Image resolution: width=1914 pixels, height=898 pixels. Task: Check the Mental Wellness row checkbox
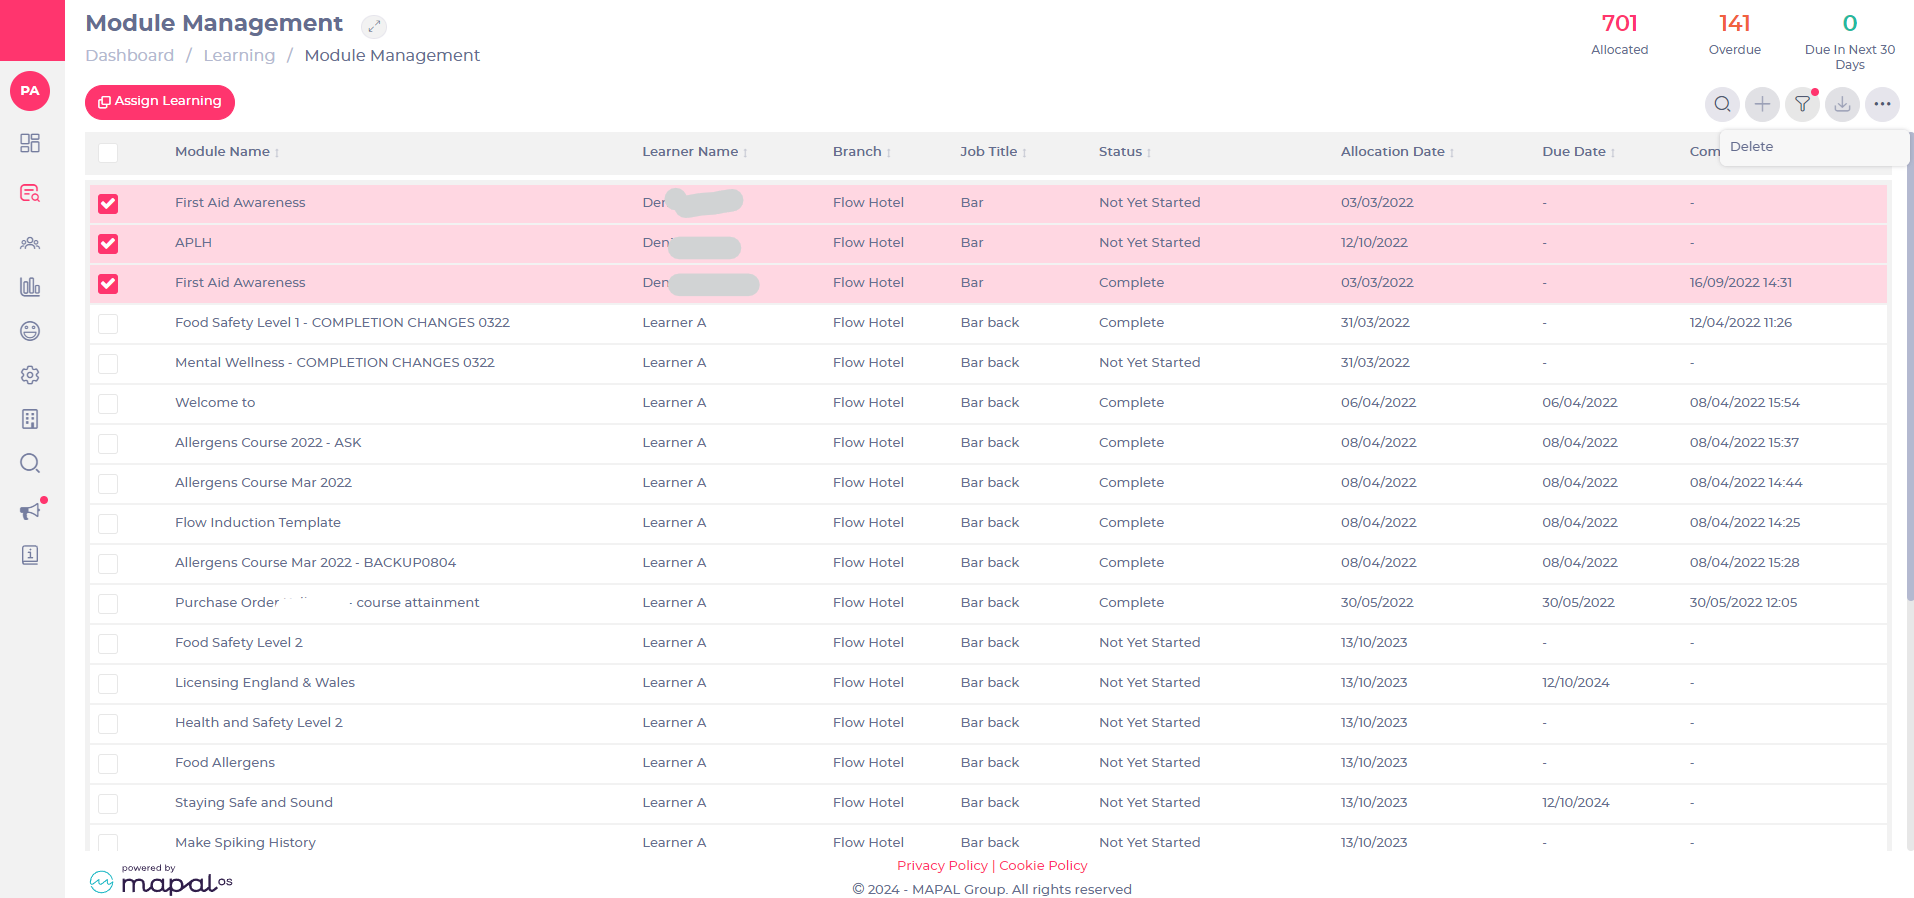click(x=108, y=364)
